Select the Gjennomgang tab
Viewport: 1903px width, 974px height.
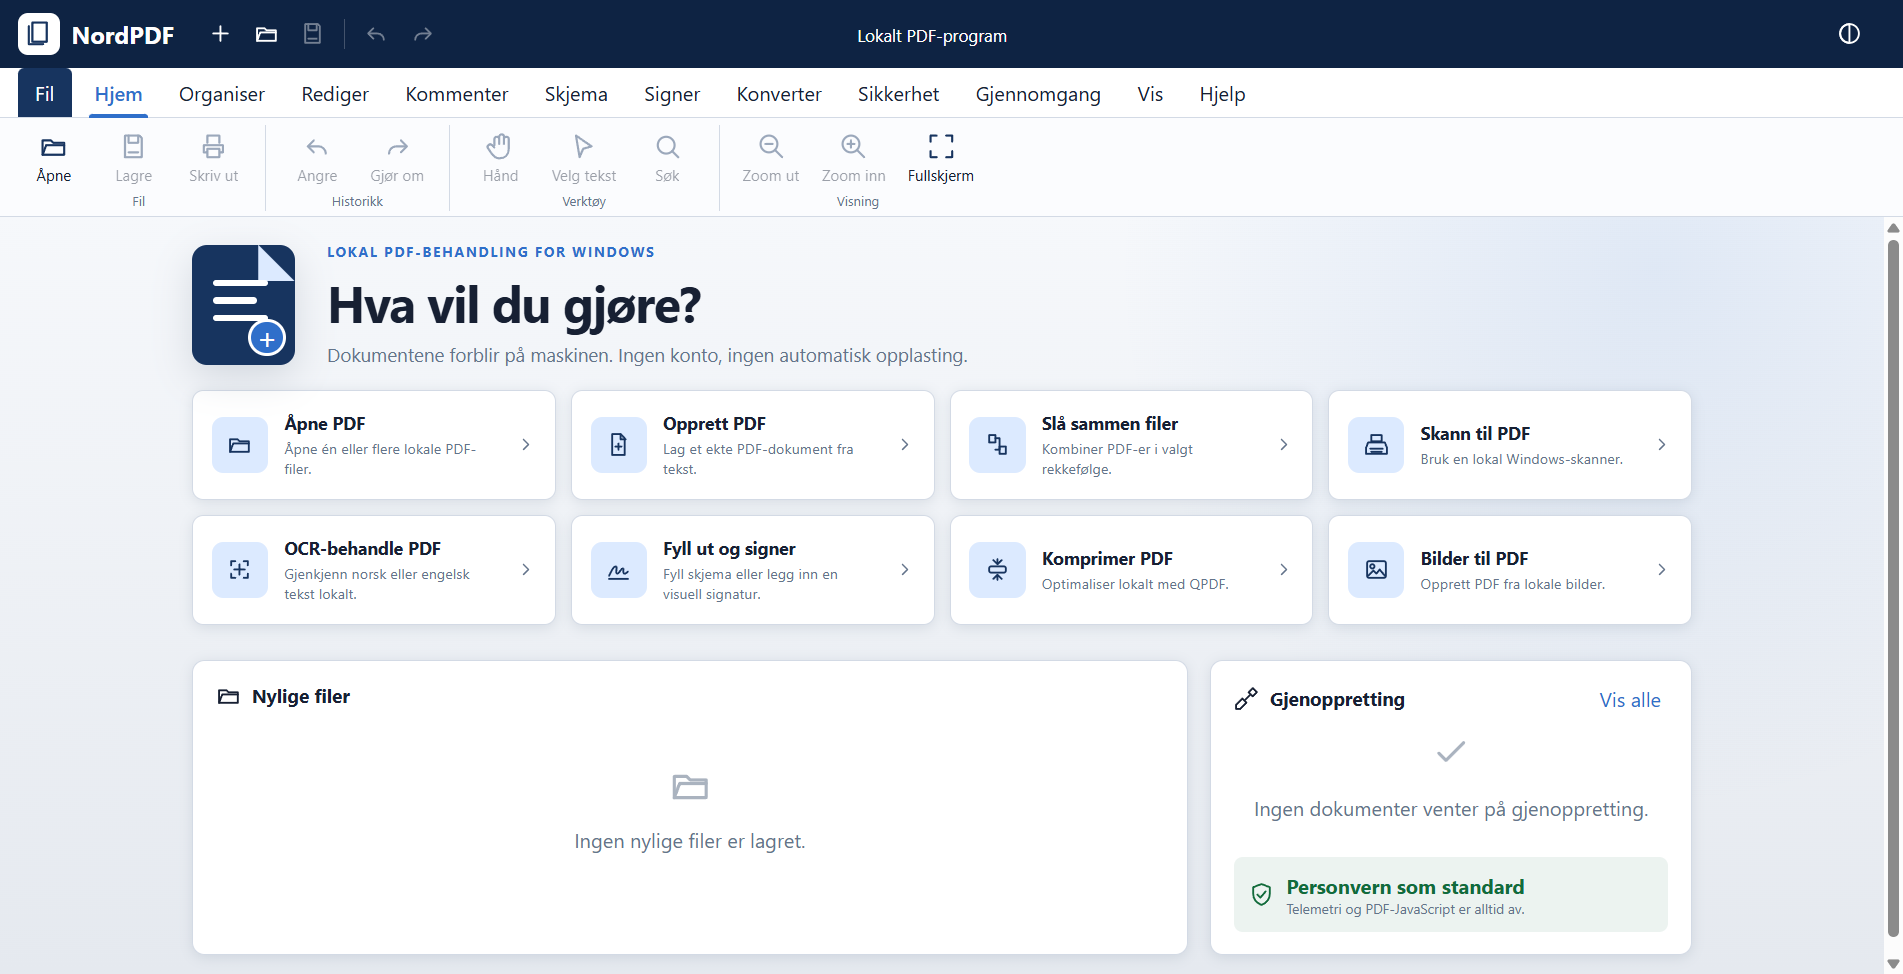[x=1038, y=93]
